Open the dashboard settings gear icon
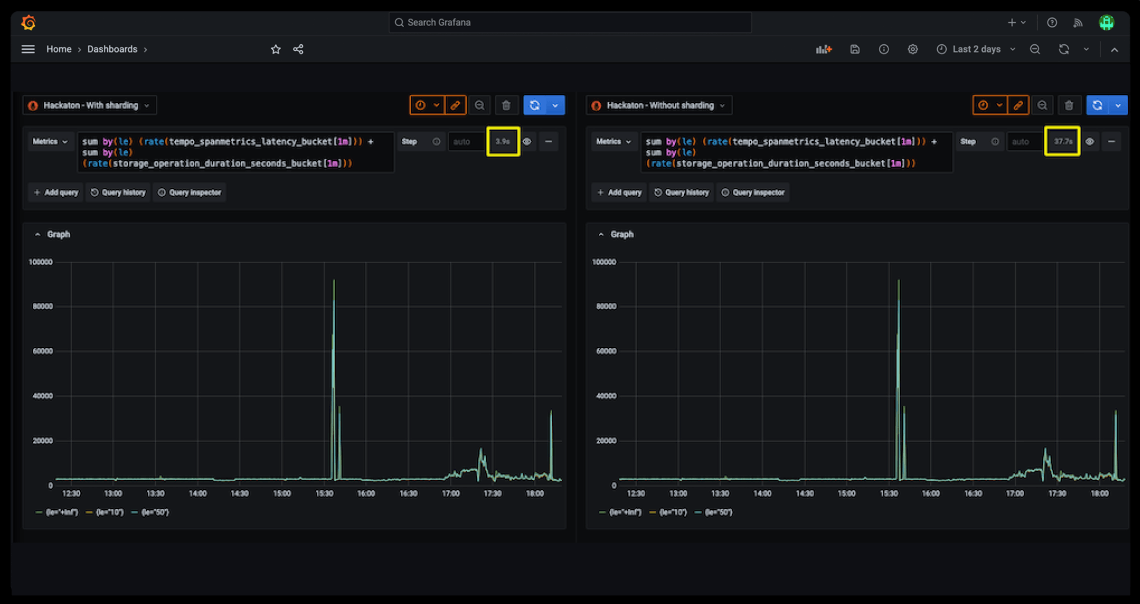 [912, 48]
